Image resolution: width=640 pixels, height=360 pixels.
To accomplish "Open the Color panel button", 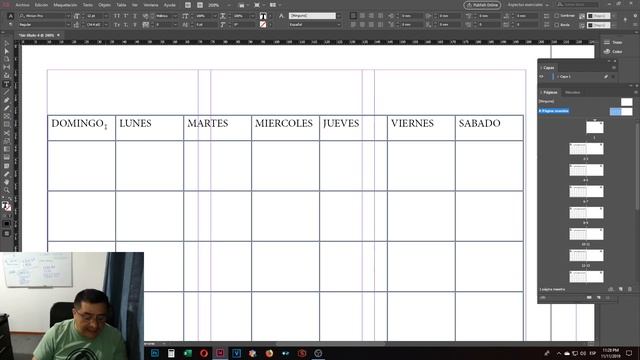I will [x=613, y=52].
